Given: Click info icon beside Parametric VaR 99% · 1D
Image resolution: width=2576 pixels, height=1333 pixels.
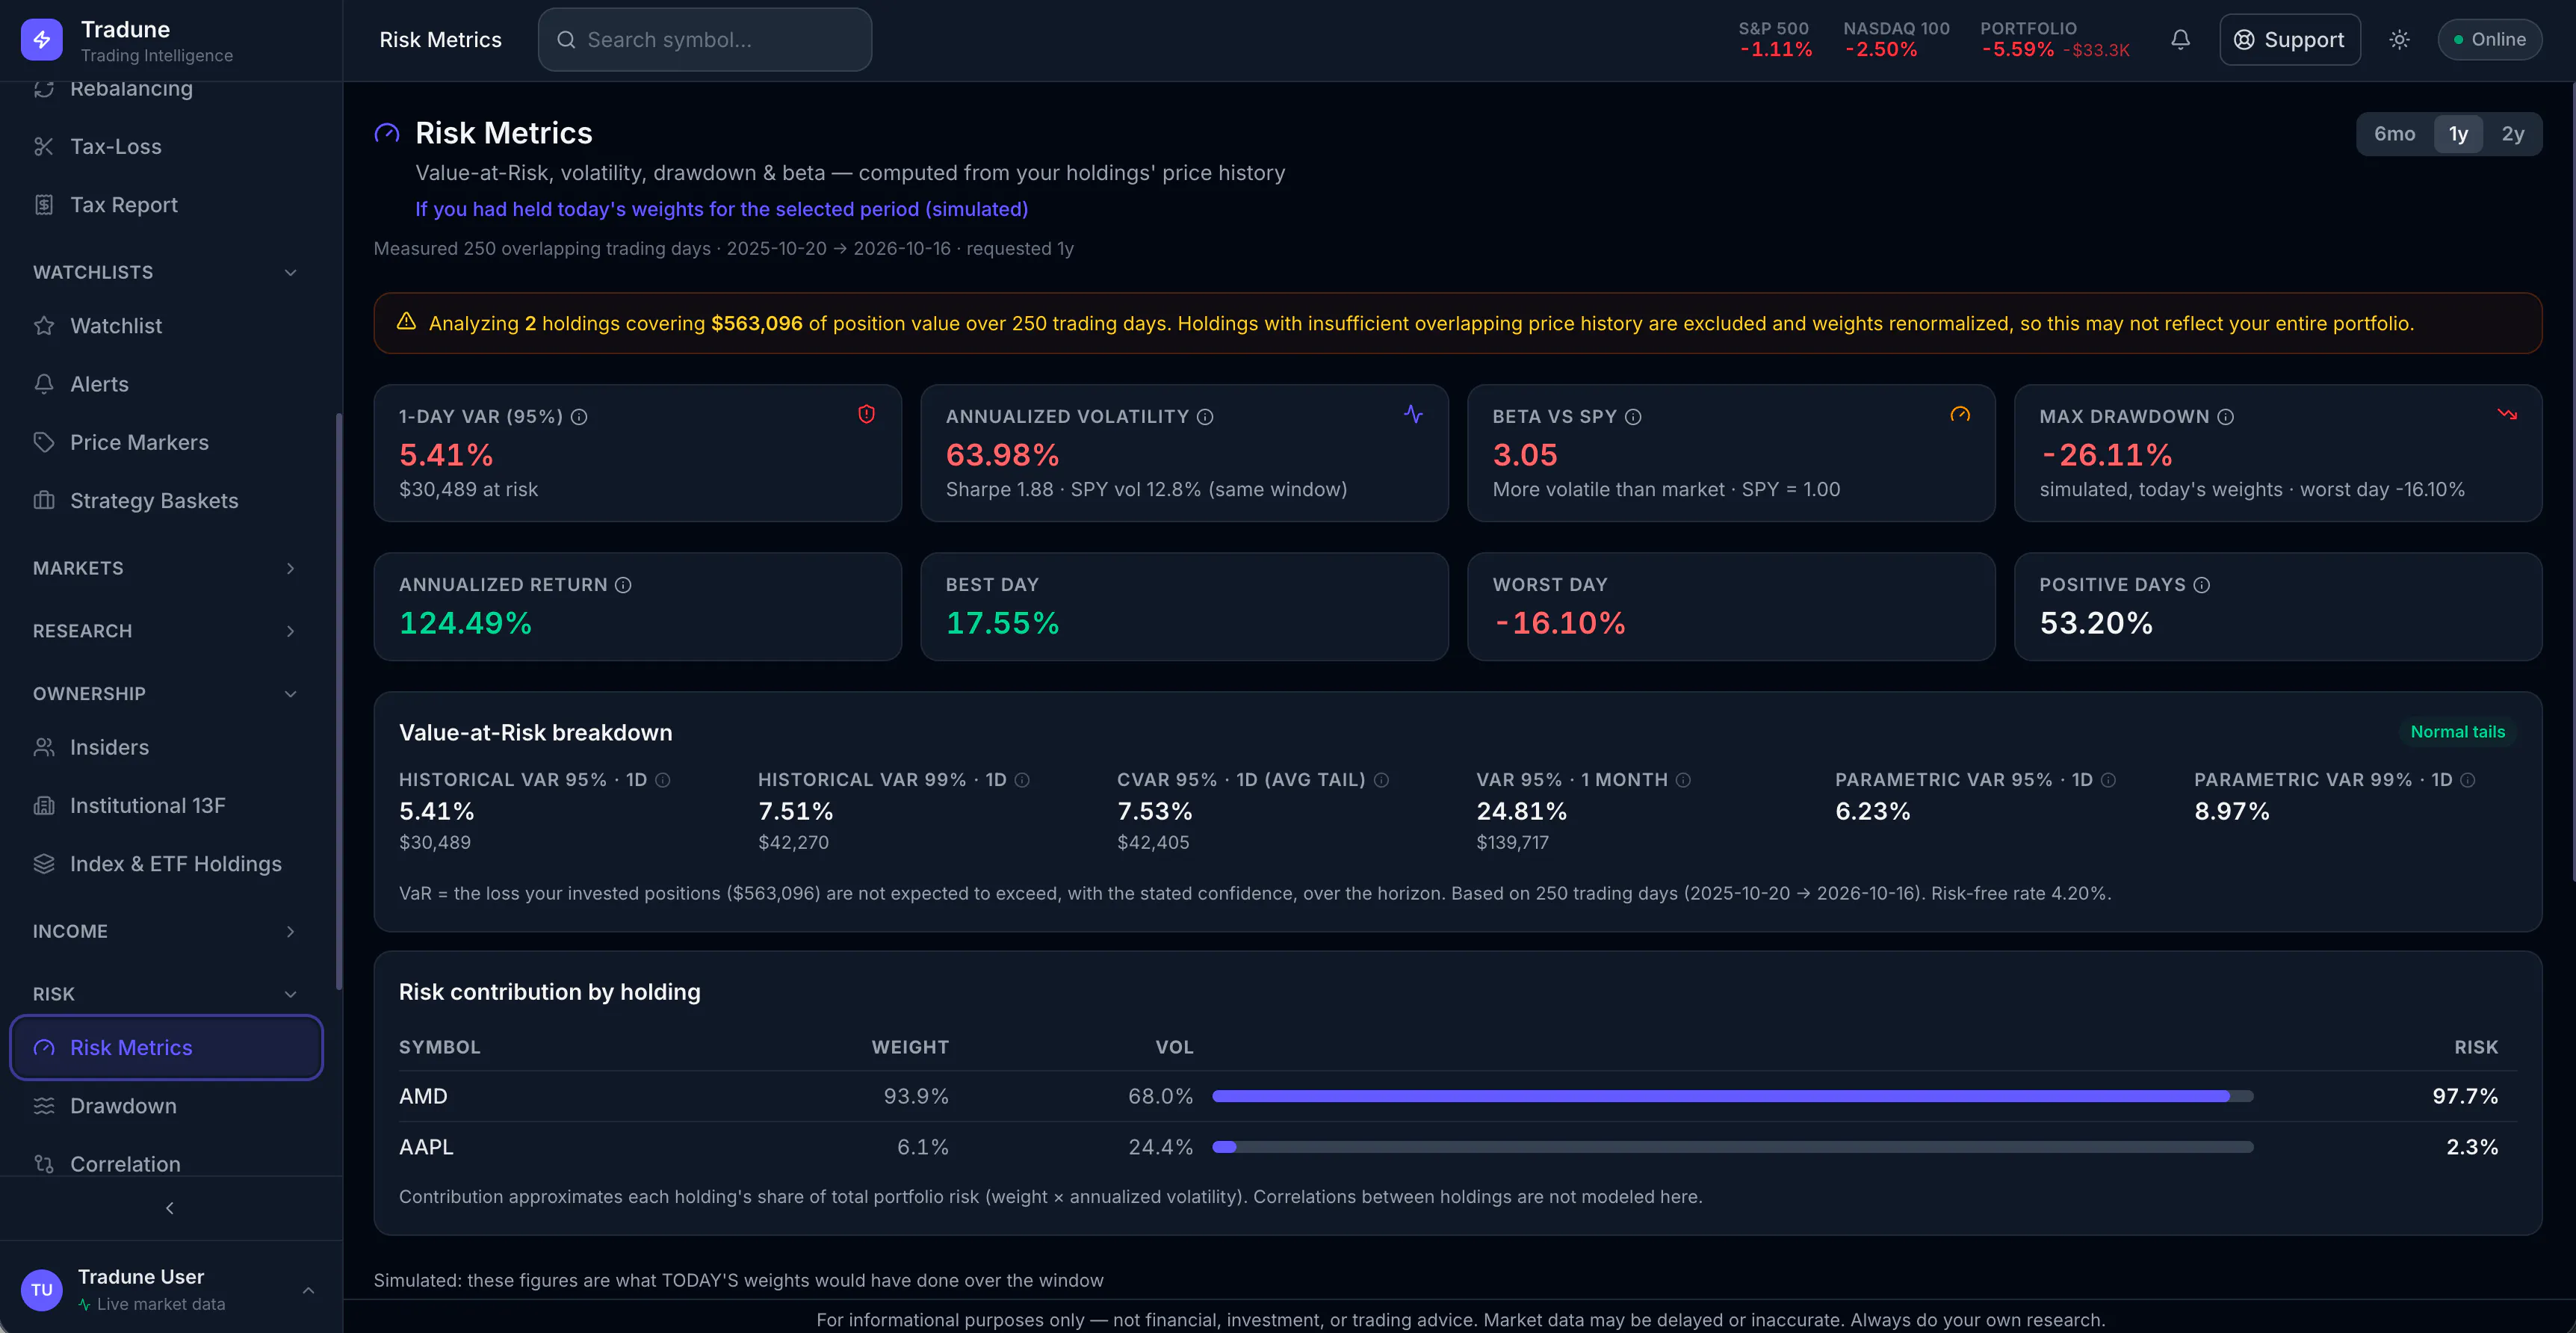Looking at the screenshot, I should [x=2467, y=780].
